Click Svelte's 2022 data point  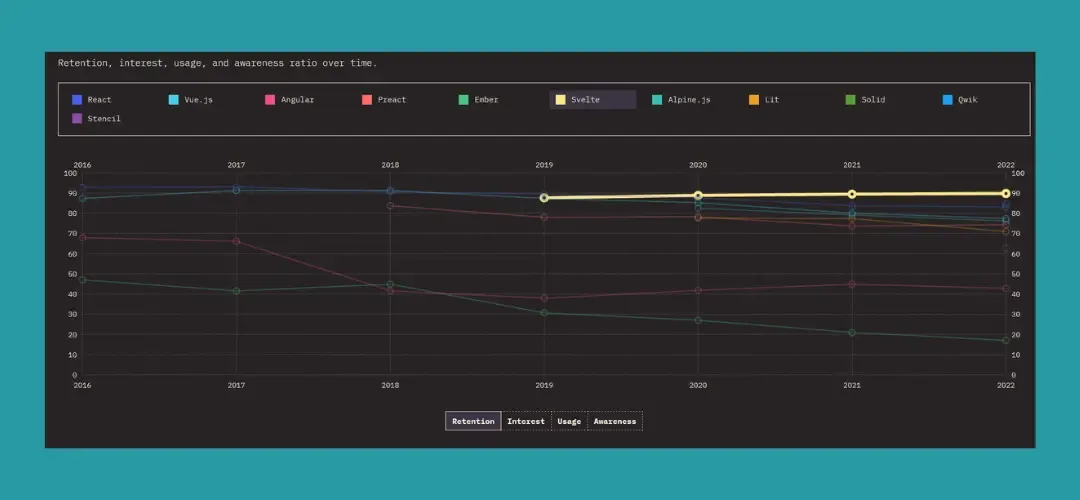click(x=1005, y=194)
